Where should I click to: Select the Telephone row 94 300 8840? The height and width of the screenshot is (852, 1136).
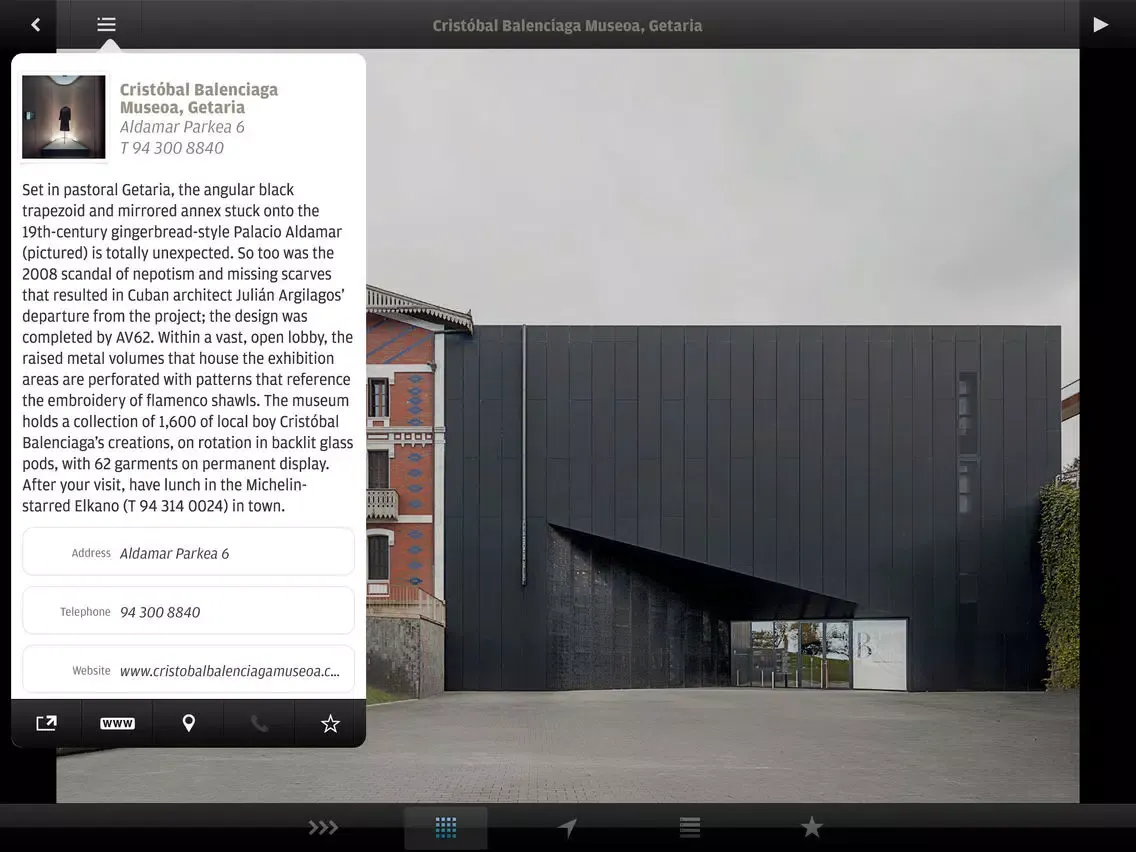click(188, 611)
